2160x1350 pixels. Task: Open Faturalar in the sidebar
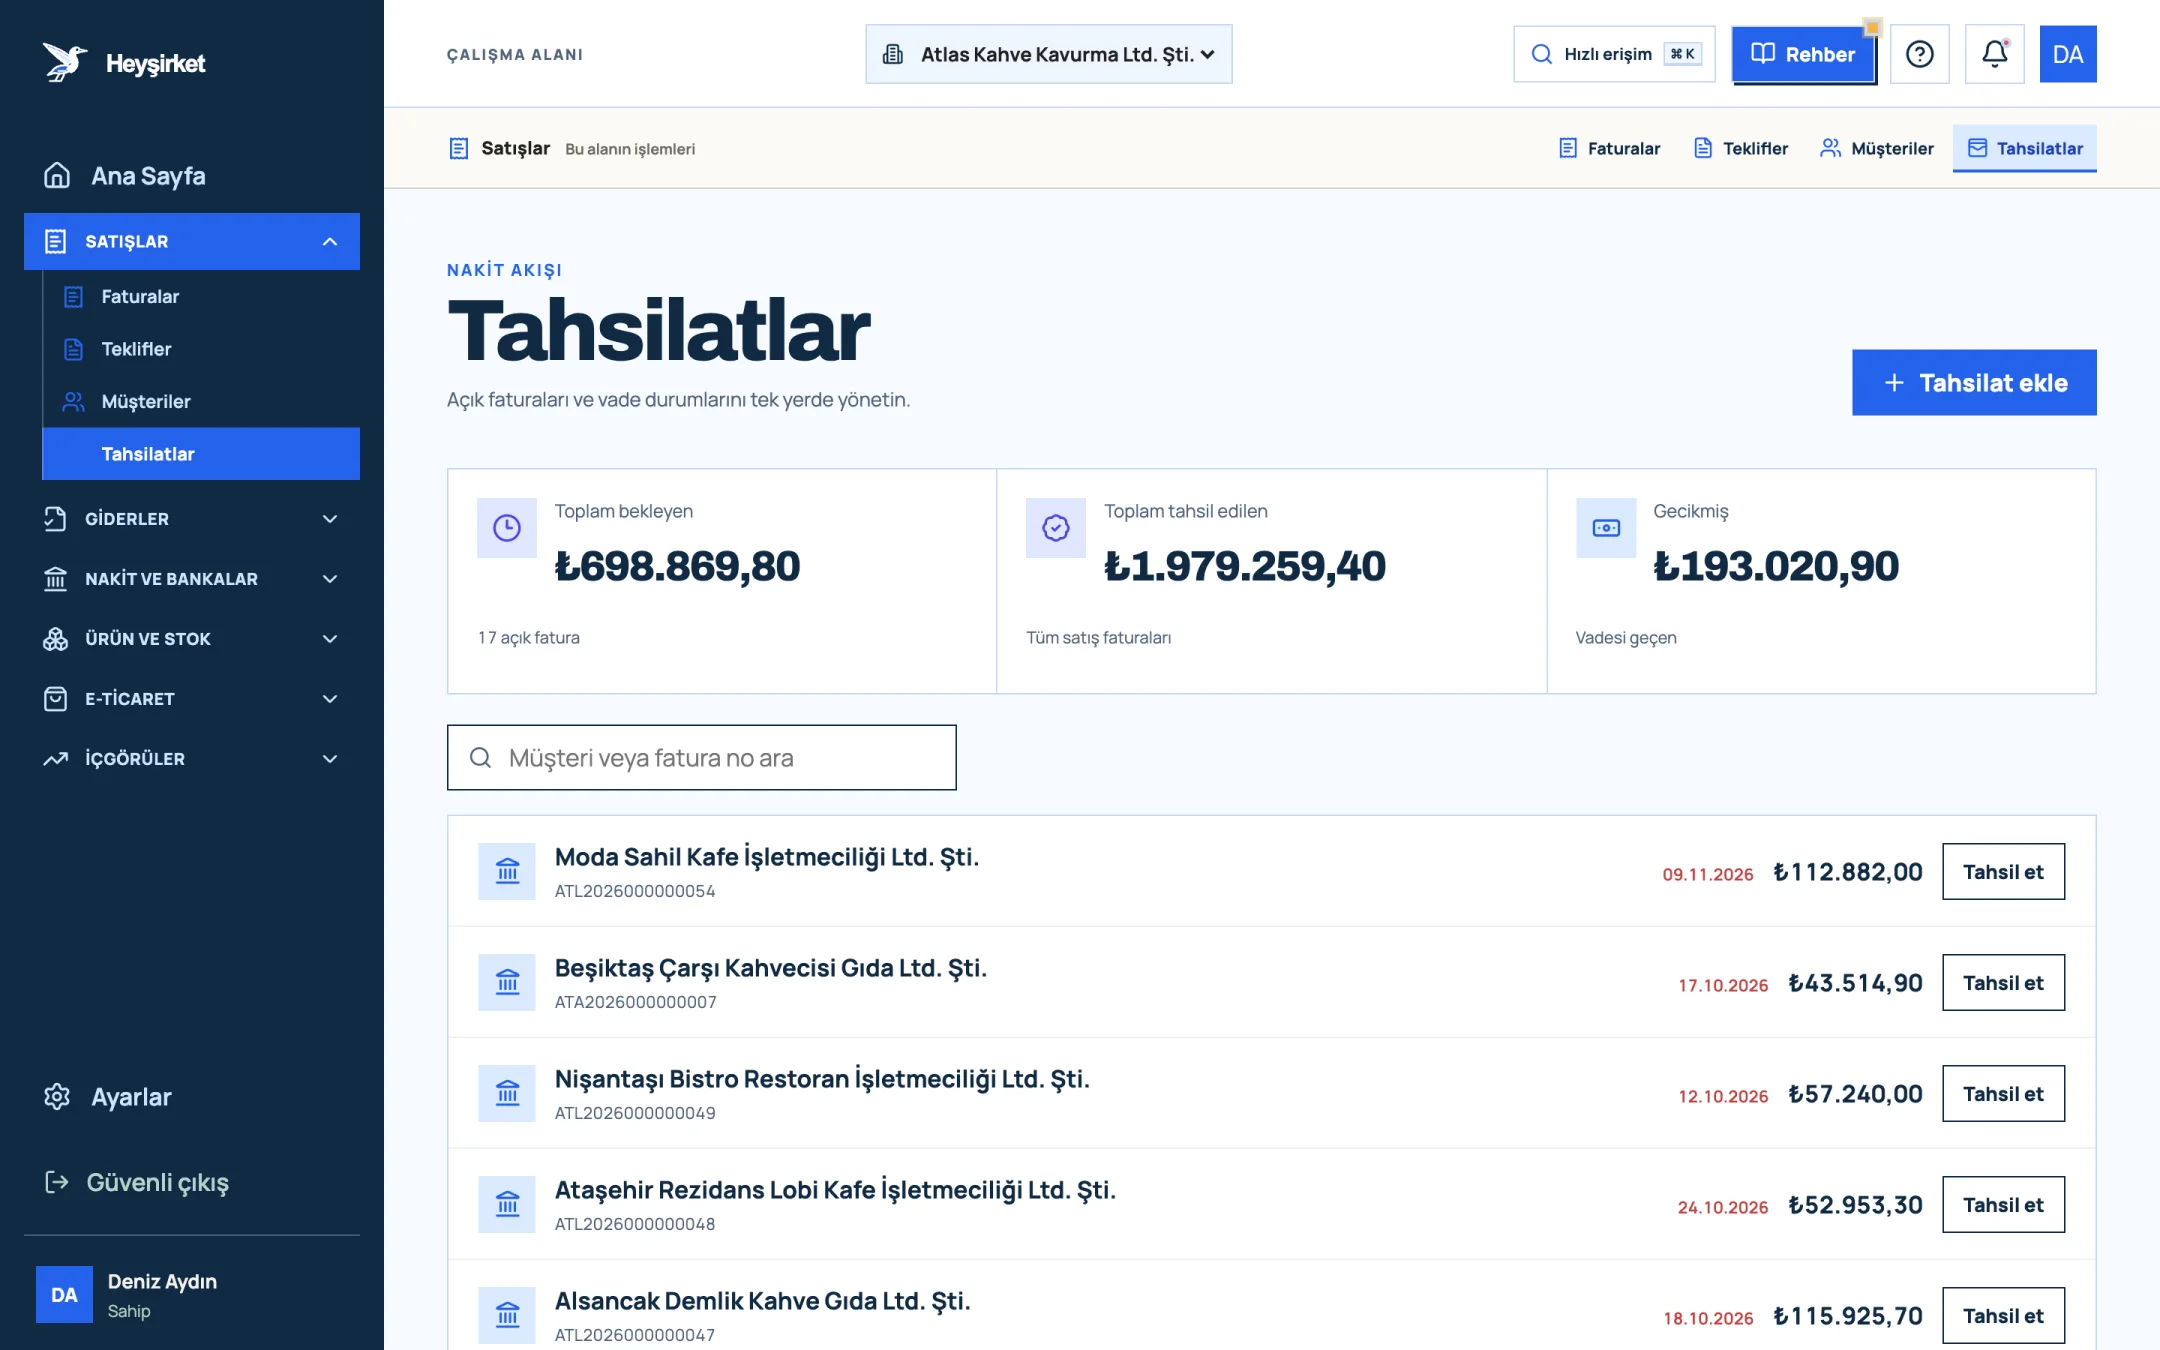point(201,297)
